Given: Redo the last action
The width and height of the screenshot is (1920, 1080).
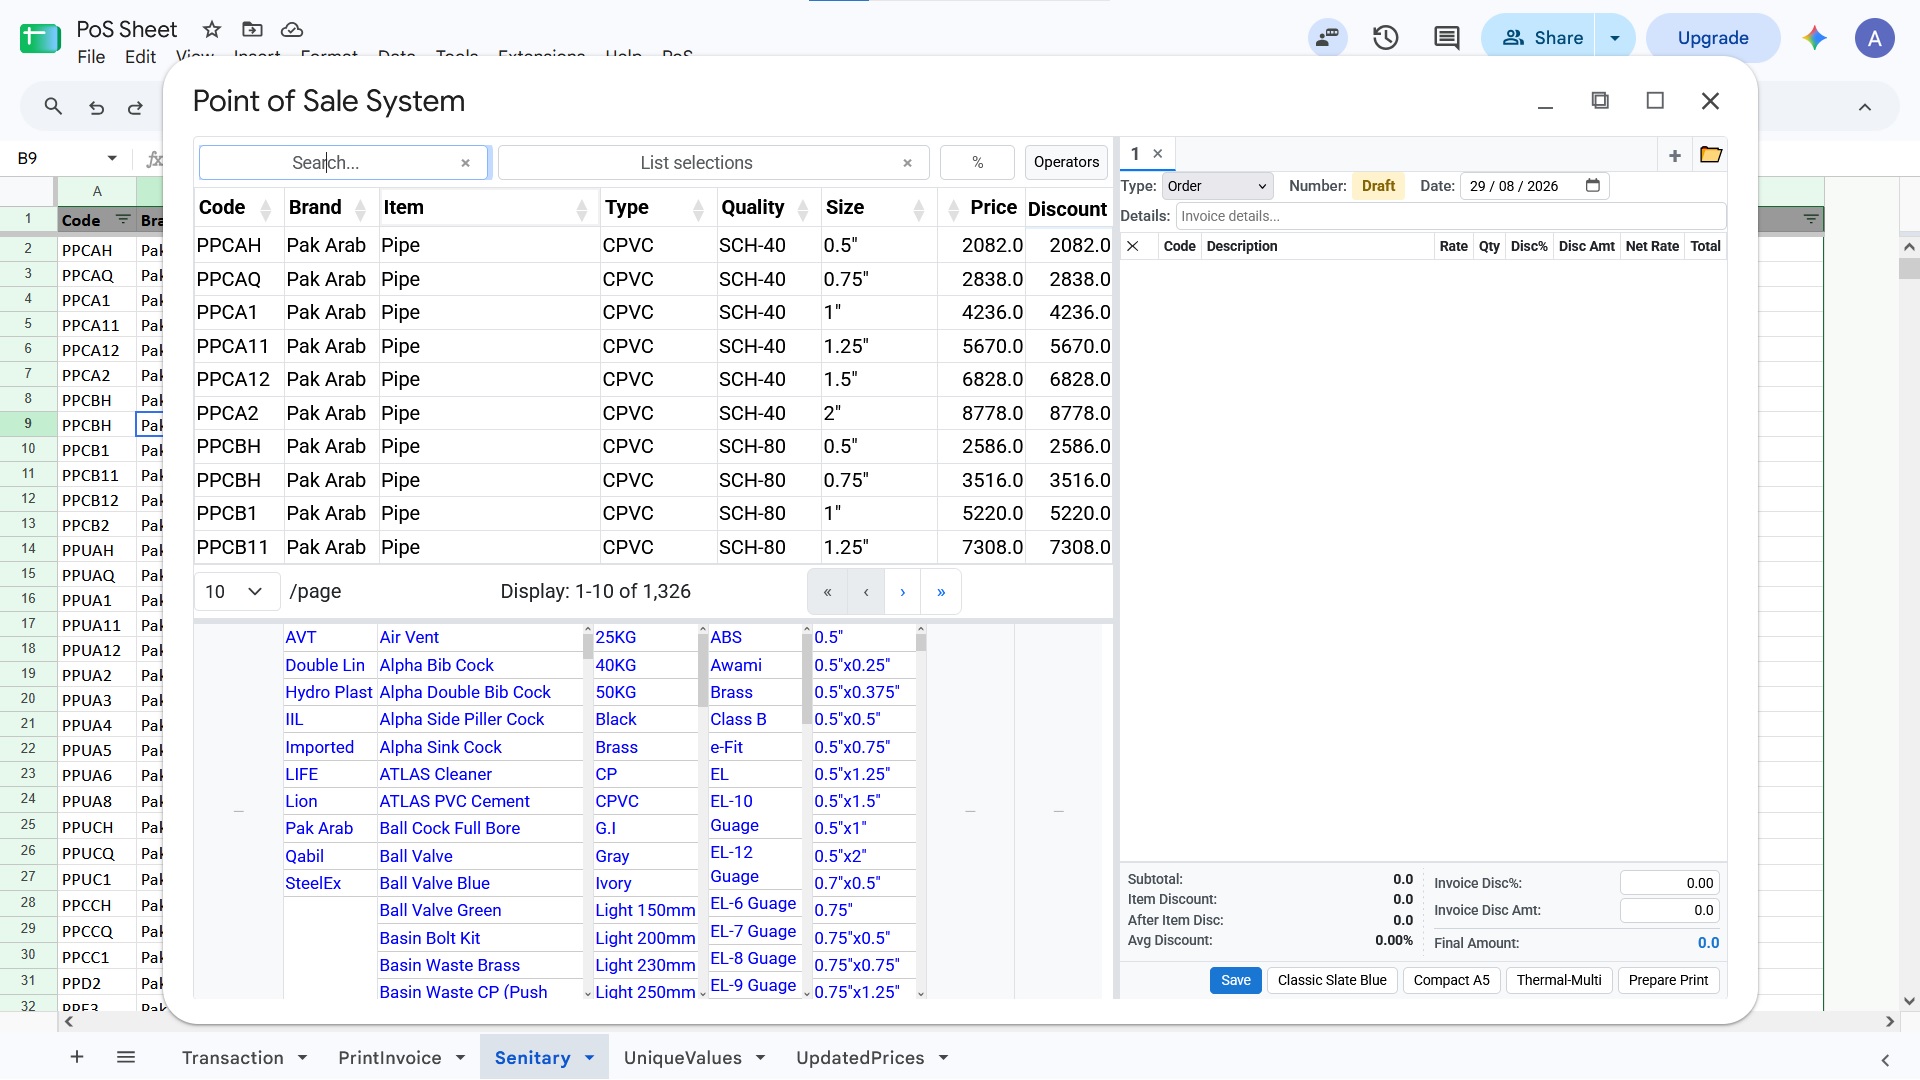Looking at the screenshot, I should [135, 107].
